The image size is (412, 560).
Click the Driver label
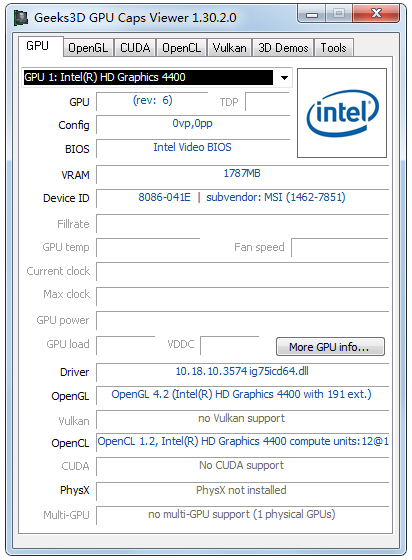pyautogui.click(x=75, y=372)
